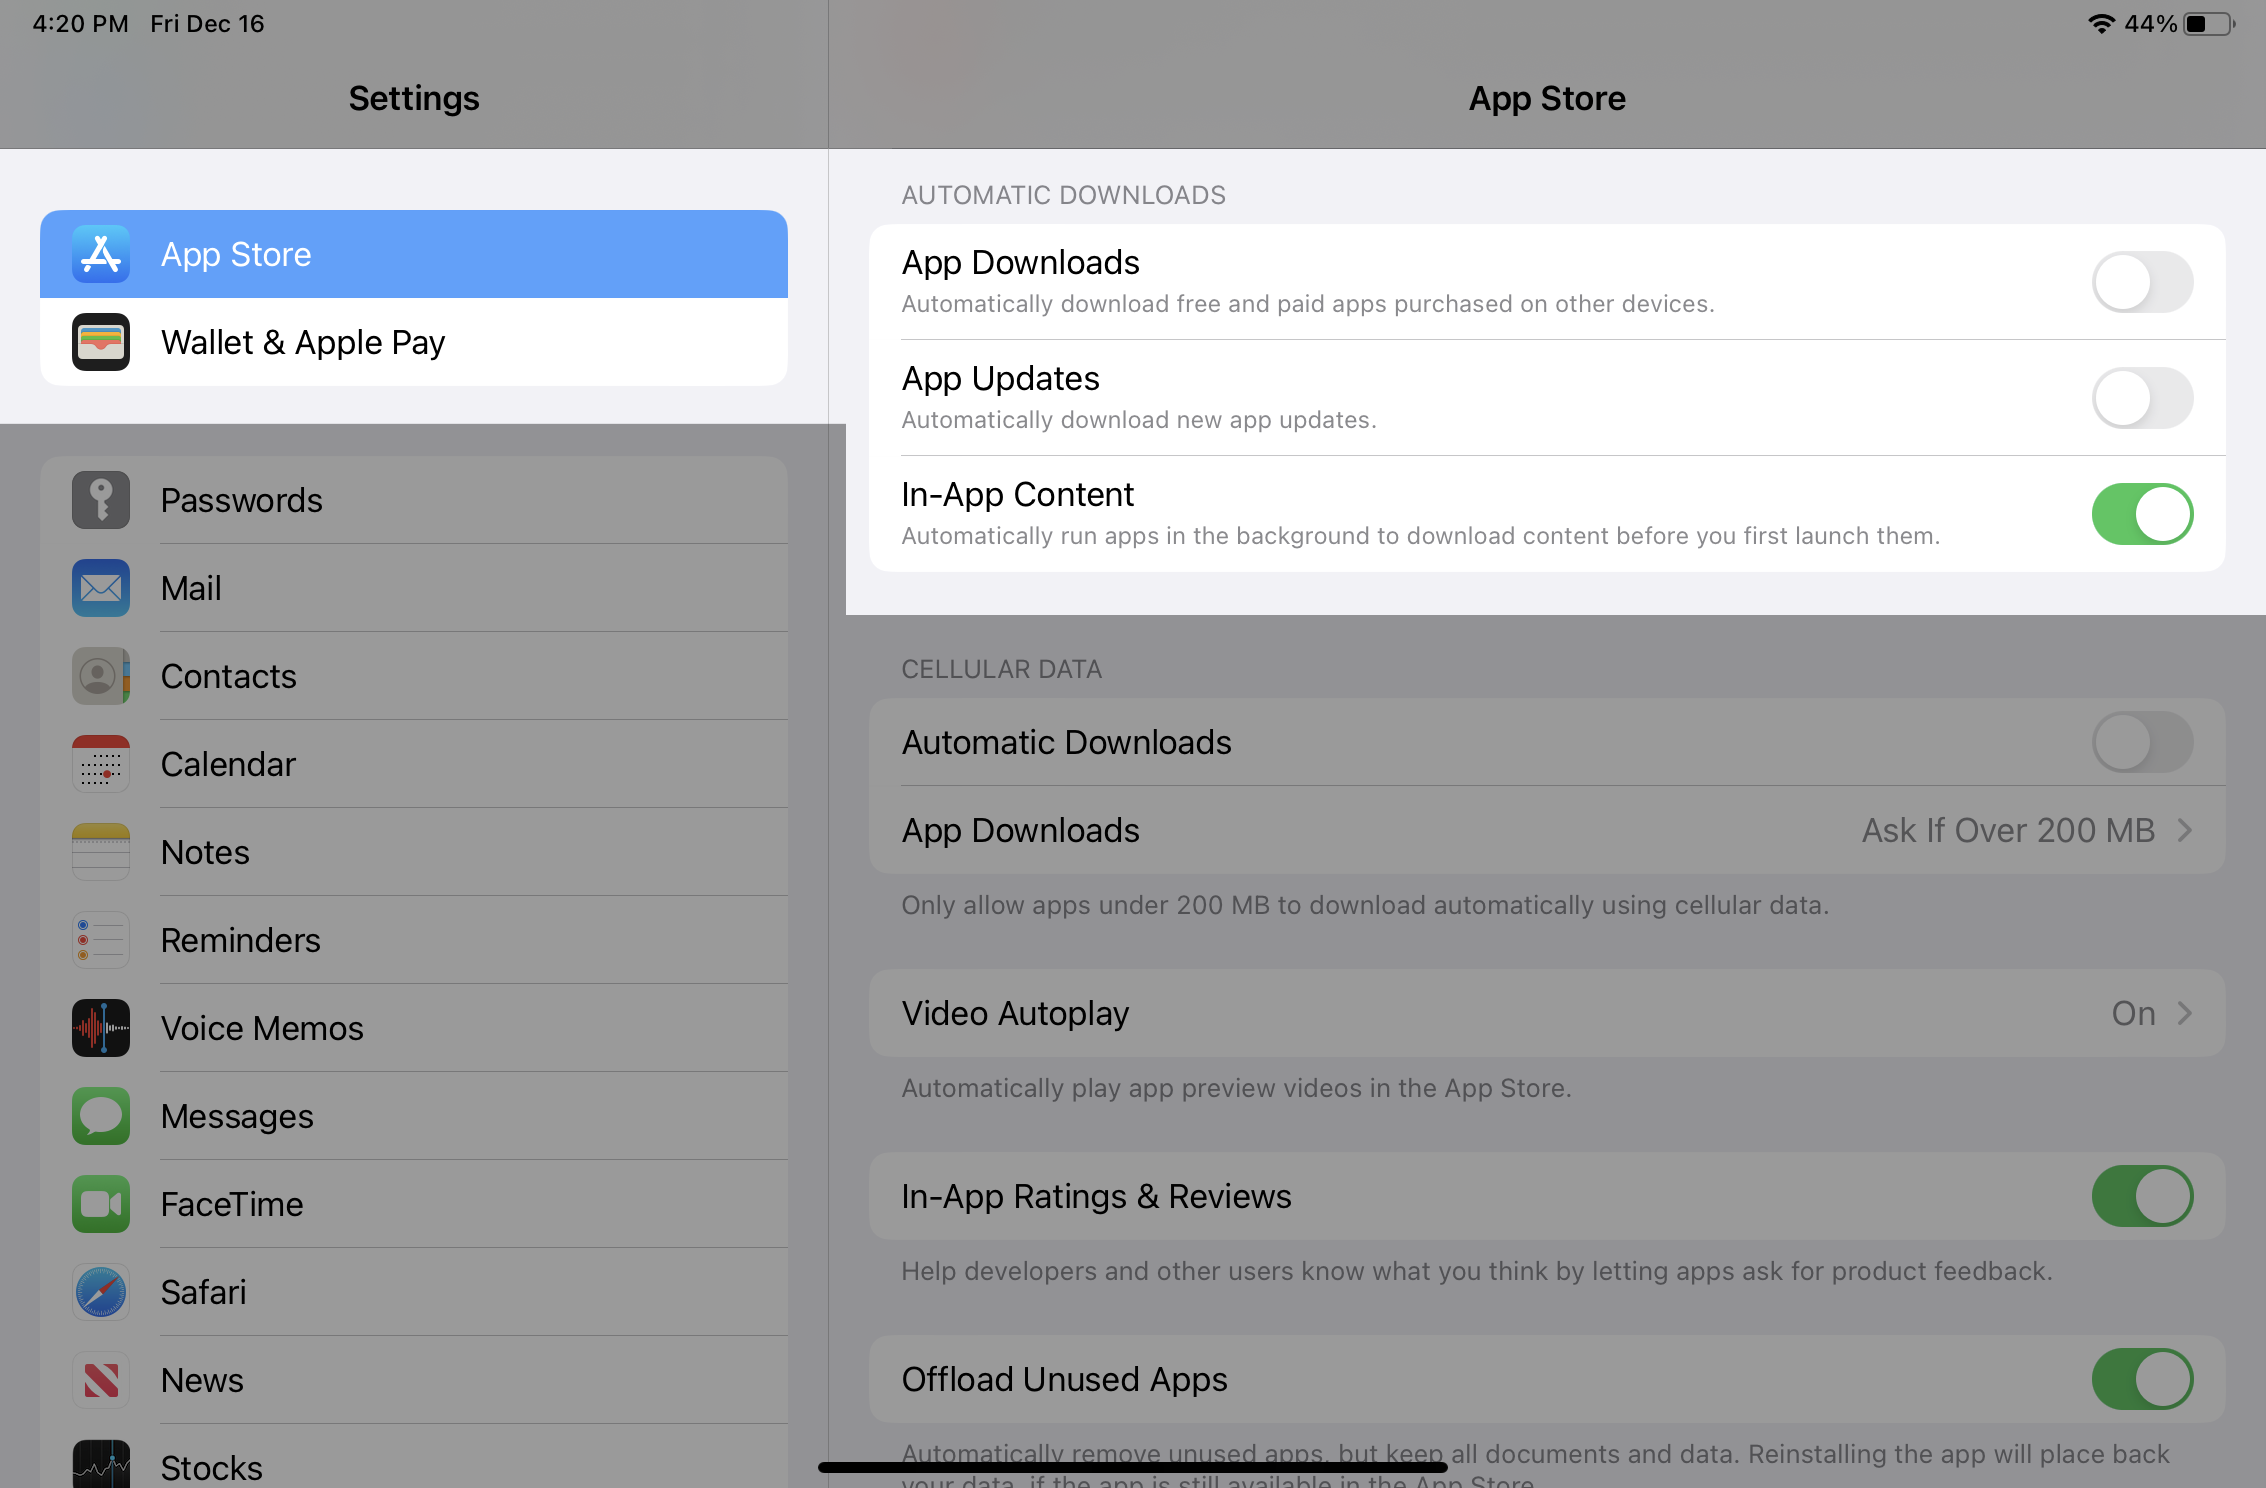This screenshot has height=1488, width=2266.
Task: Disable In-App Content toggle
Action: (2142, 514)
